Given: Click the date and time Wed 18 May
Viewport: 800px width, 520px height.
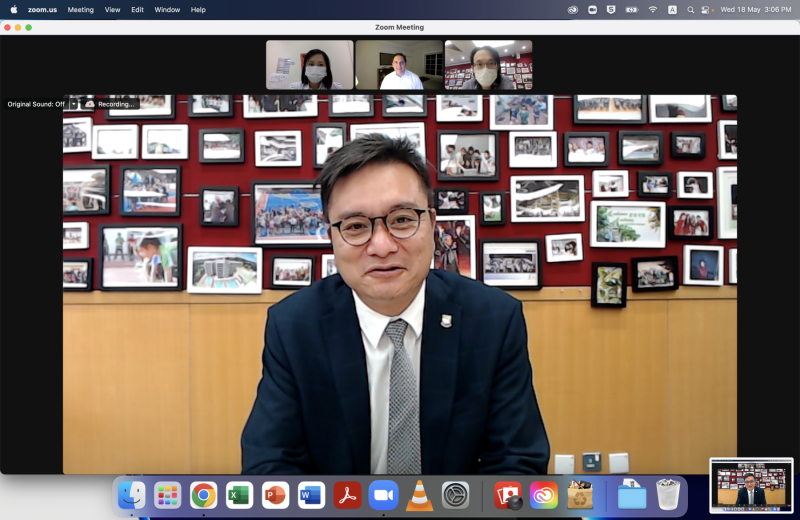Looking at the screenshot, I should click(756, 10).
